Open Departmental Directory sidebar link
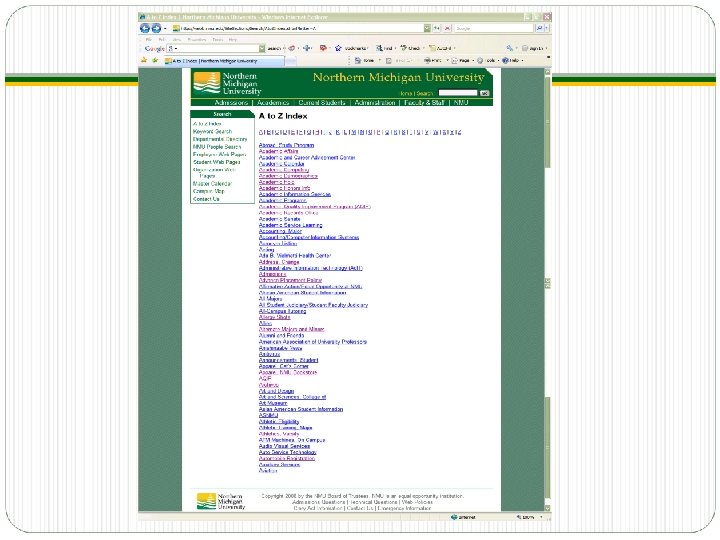This screenshot has height=540, width=720. pos(220,139)
